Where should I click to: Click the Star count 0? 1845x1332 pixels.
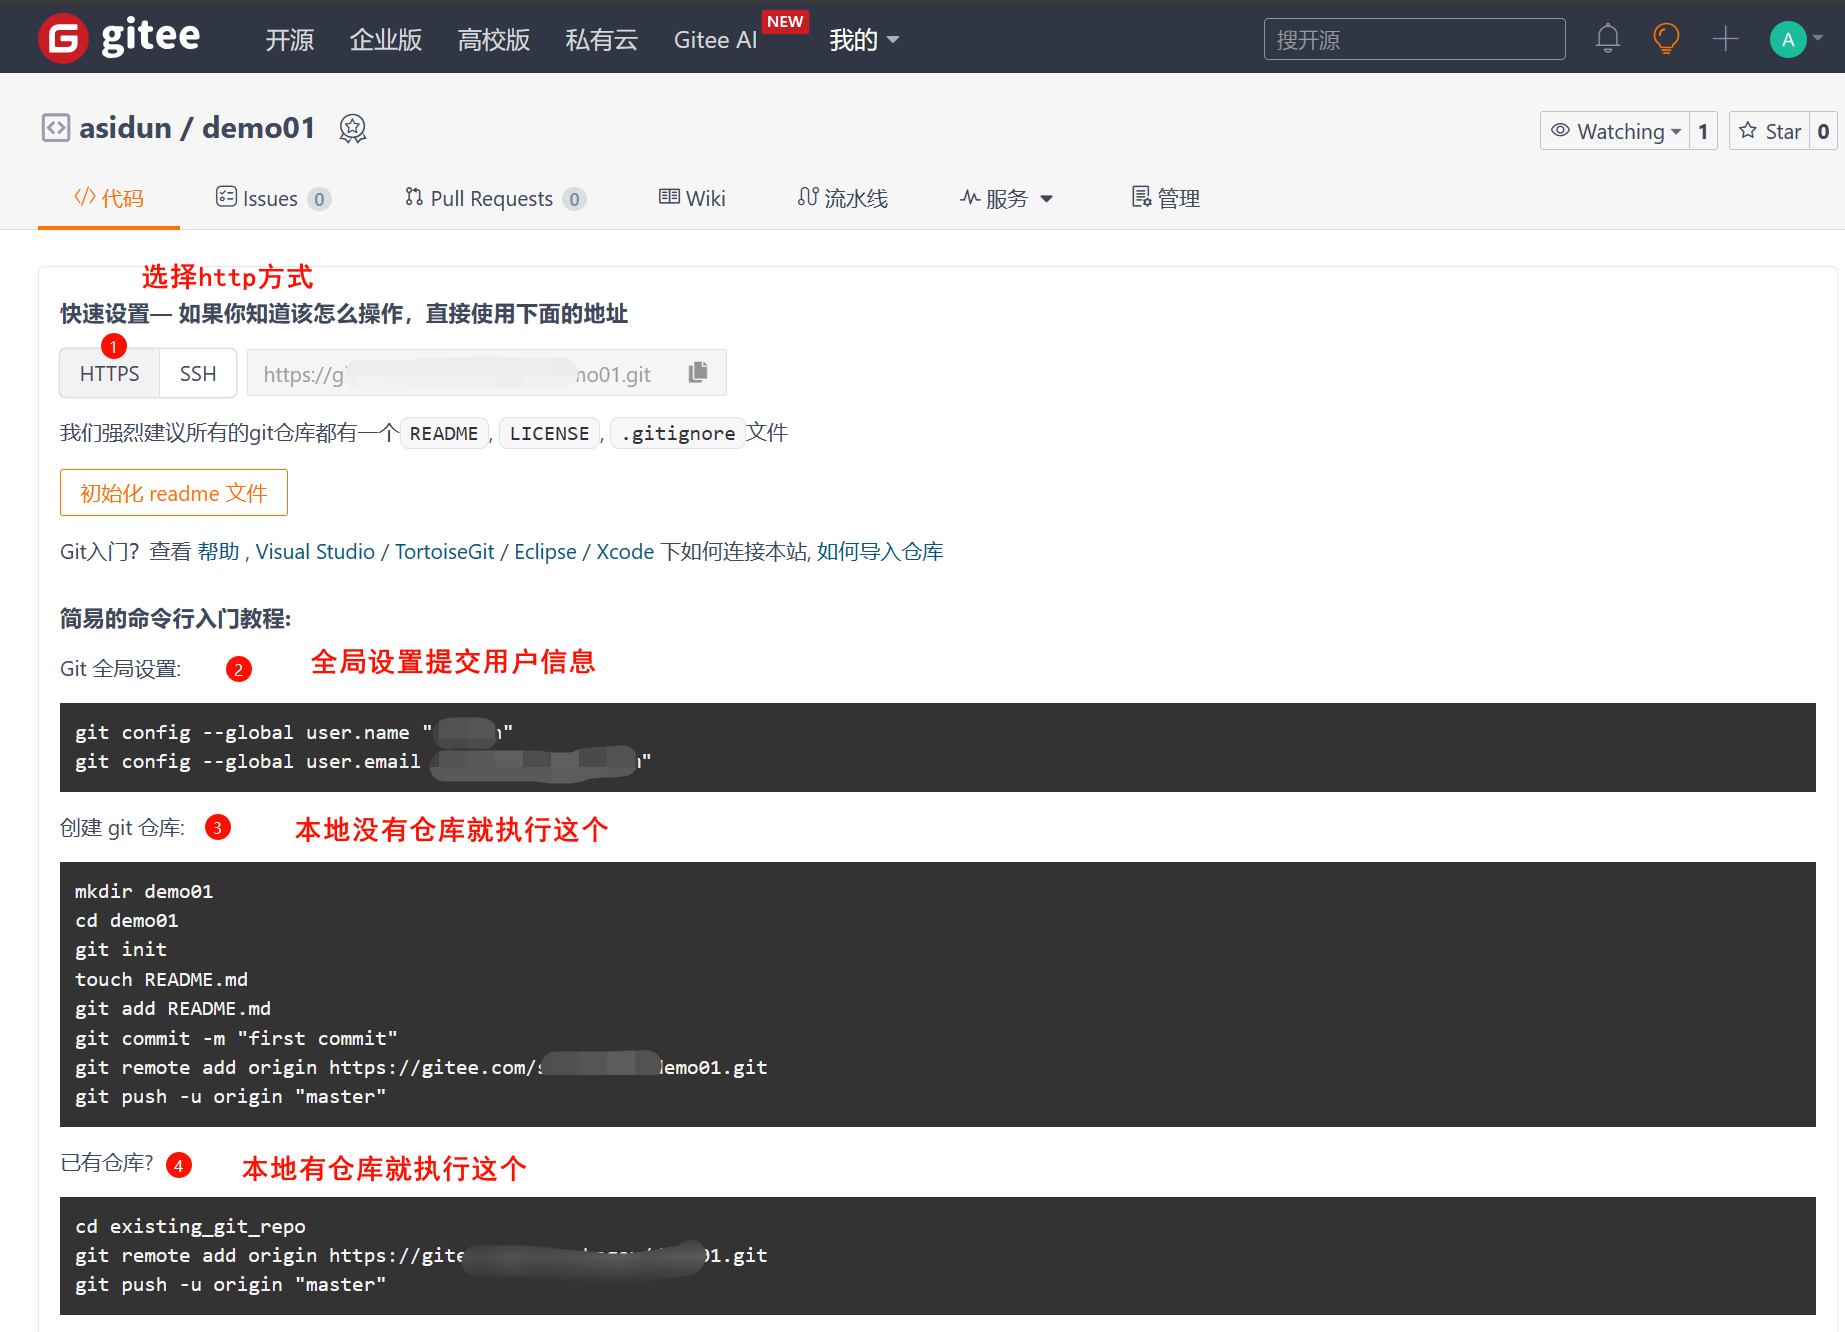click(x=1823, y=131)
